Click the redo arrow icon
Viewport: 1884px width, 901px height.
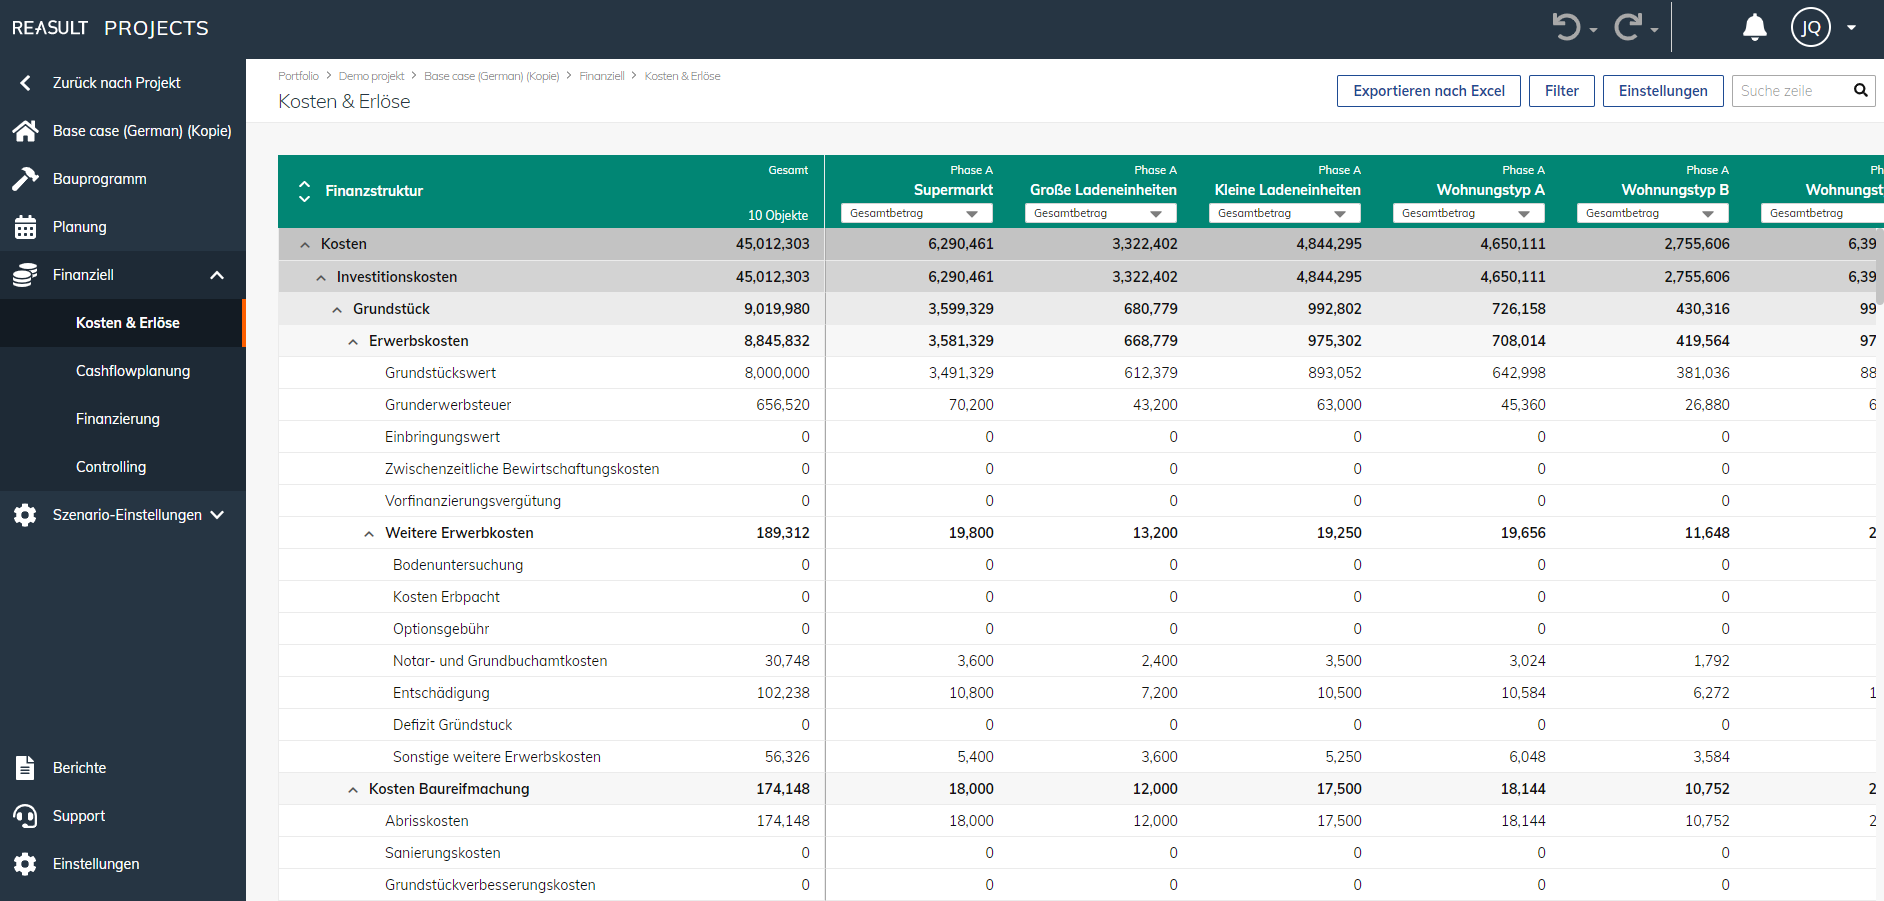click(x=1628, y=27)
